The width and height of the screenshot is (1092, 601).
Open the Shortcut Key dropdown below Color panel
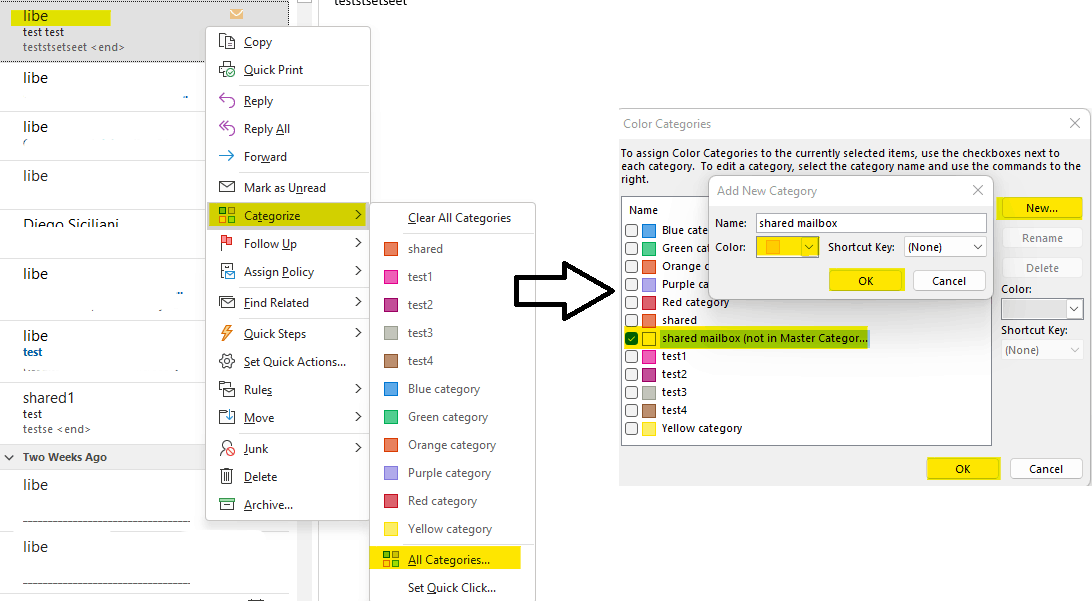[1075, 350]
